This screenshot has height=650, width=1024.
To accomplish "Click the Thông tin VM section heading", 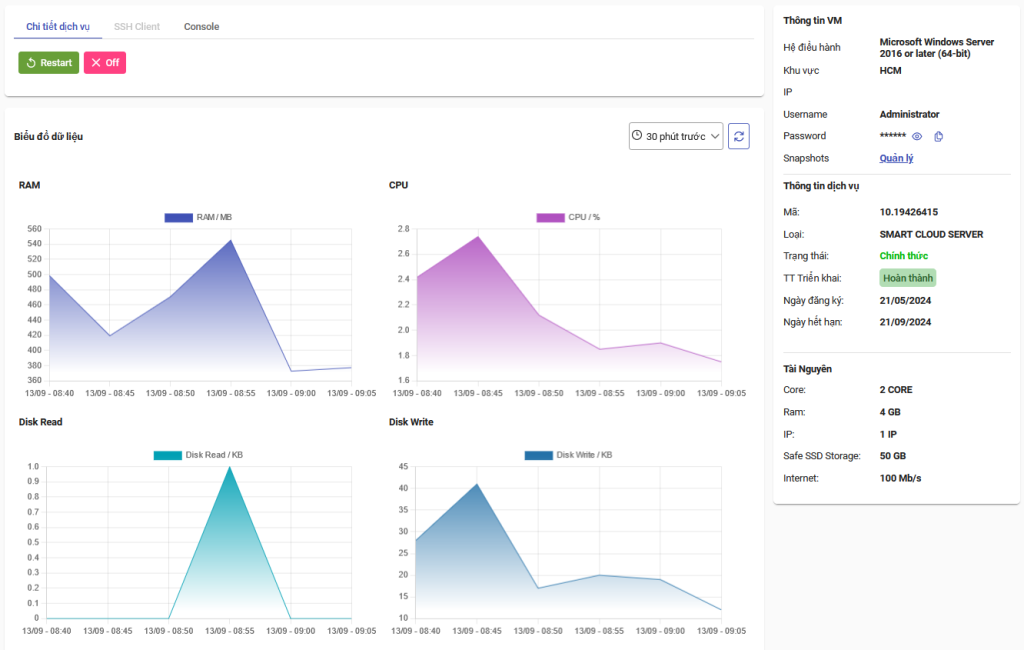I will tap(812, 21).
